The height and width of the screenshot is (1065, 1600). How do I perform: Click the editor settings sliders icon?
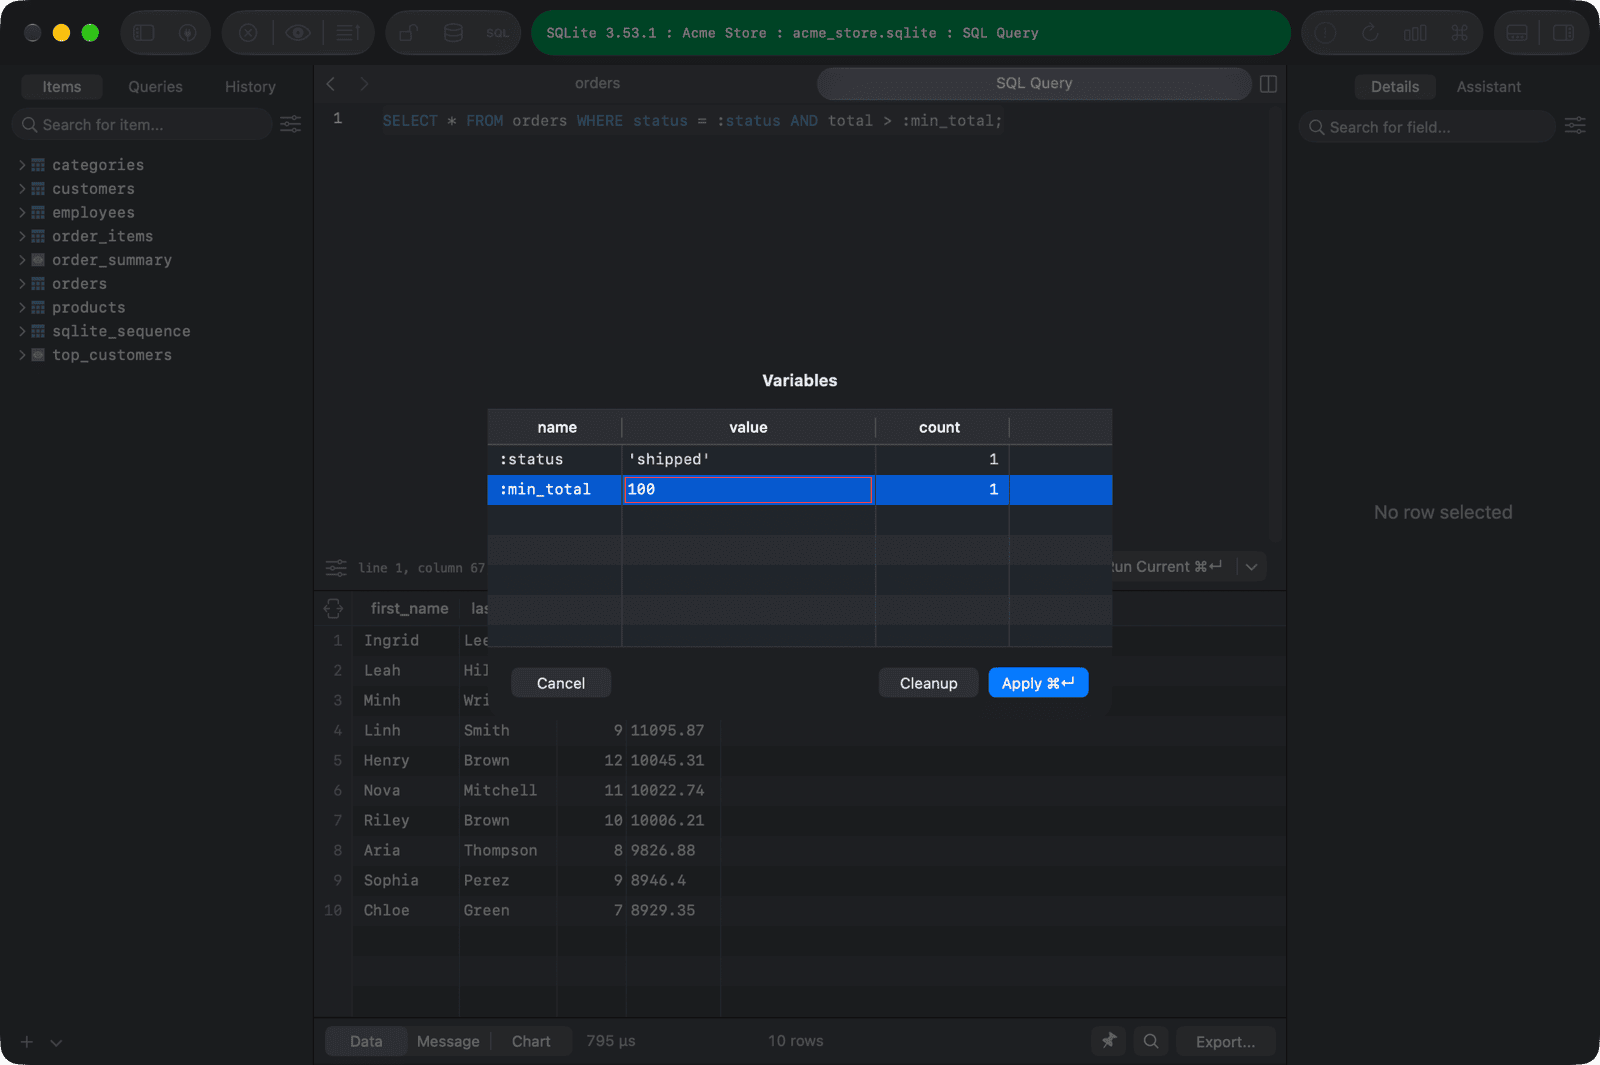[x=336, y=568]
